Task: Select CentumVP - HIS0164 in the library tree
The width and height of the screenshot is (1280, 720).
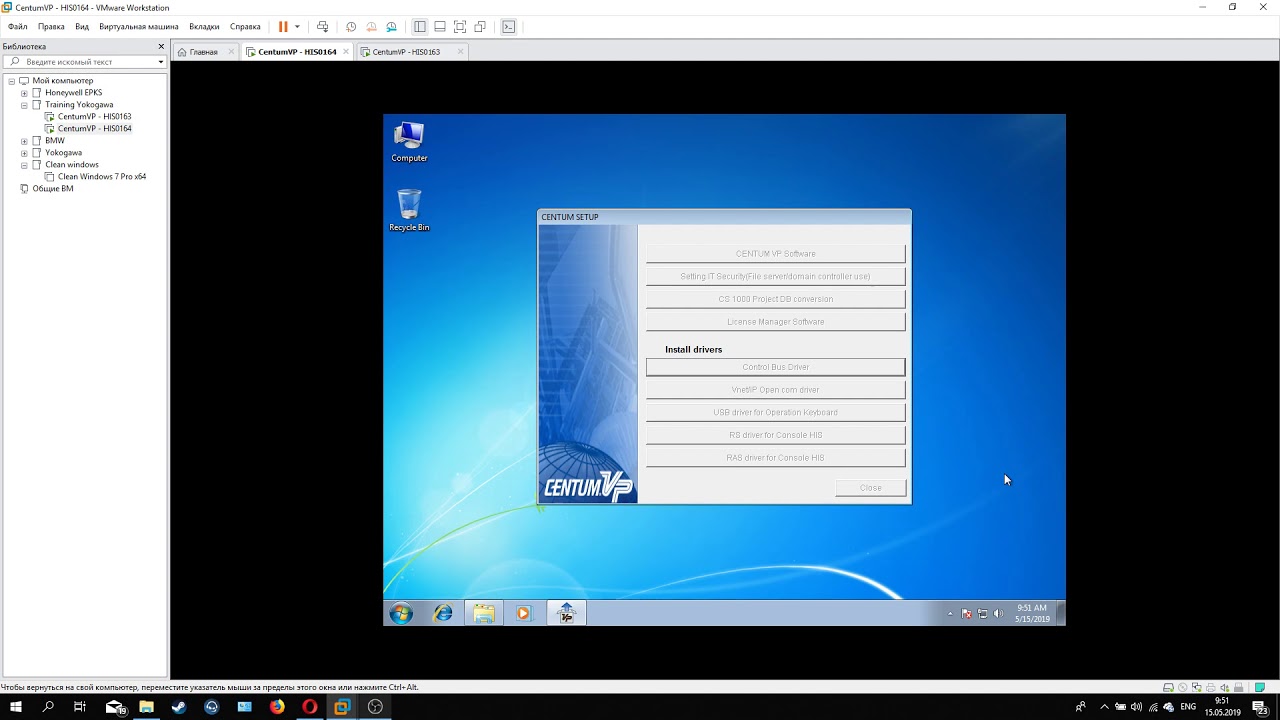Action: 94,129
